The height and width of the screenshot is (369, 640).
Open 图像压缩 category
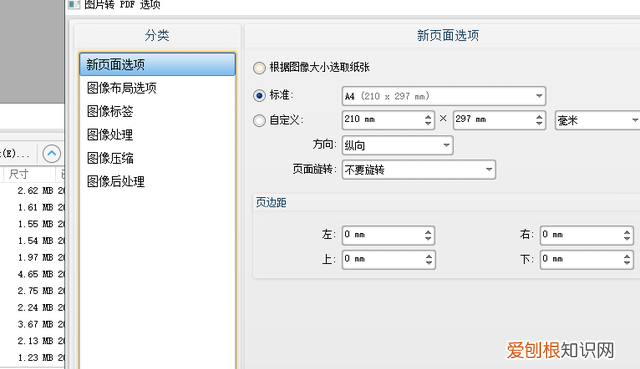tap(158, 158)
